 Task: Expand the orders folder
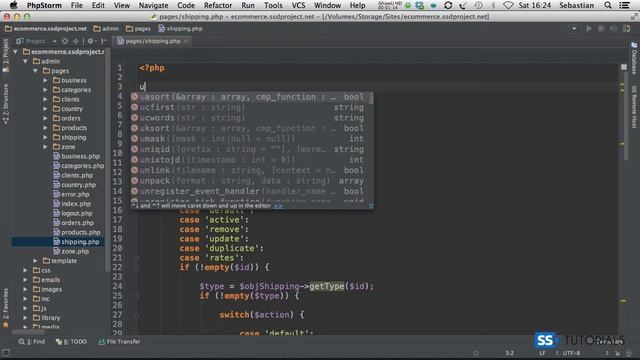coord(45,118)
